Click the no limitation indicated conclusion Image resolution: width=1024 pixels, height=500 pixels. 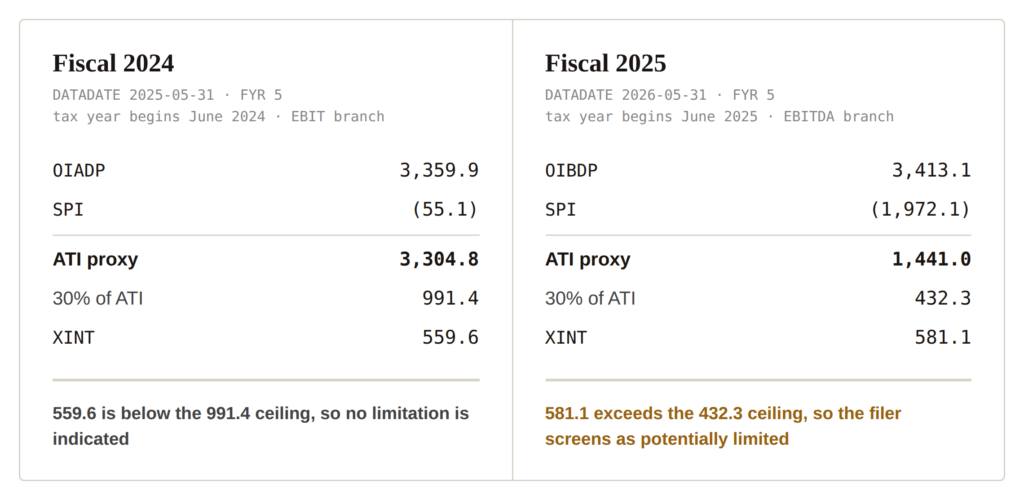[x=261, y=426]
